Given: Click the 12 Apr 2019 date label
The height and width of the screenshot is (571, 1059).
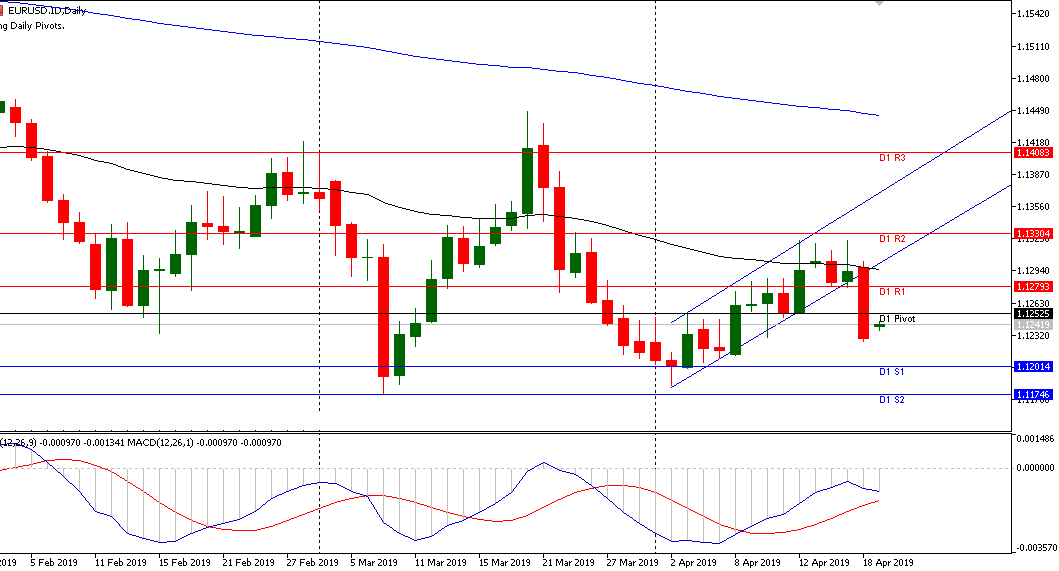Looking at the screenshot, I should [x=824, y=563].
